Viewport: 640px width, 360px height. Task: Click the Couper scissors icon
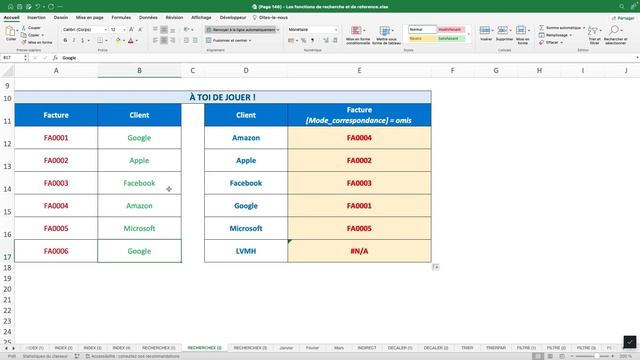[24, 28]
